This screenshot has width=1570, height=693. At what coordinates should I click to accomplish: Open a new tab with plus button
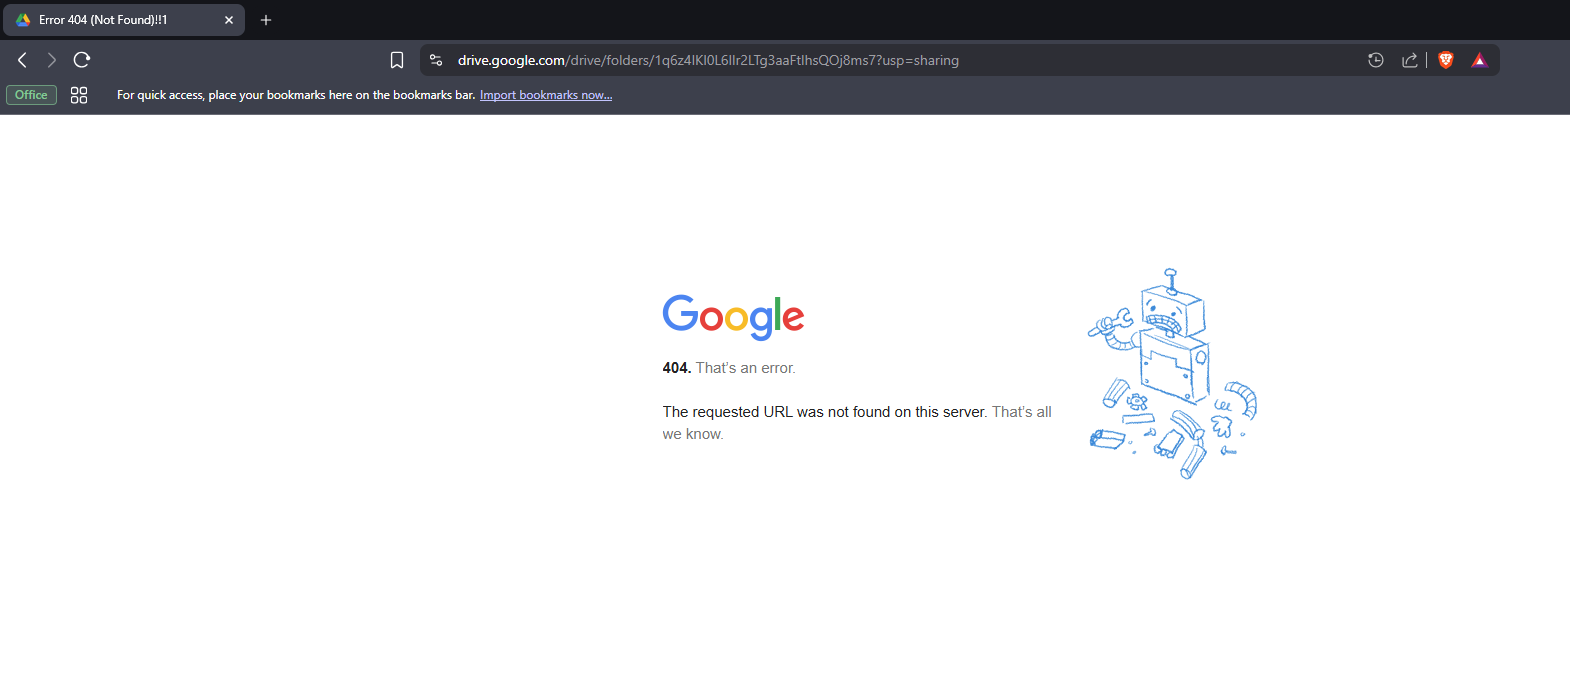pos(266,20)
